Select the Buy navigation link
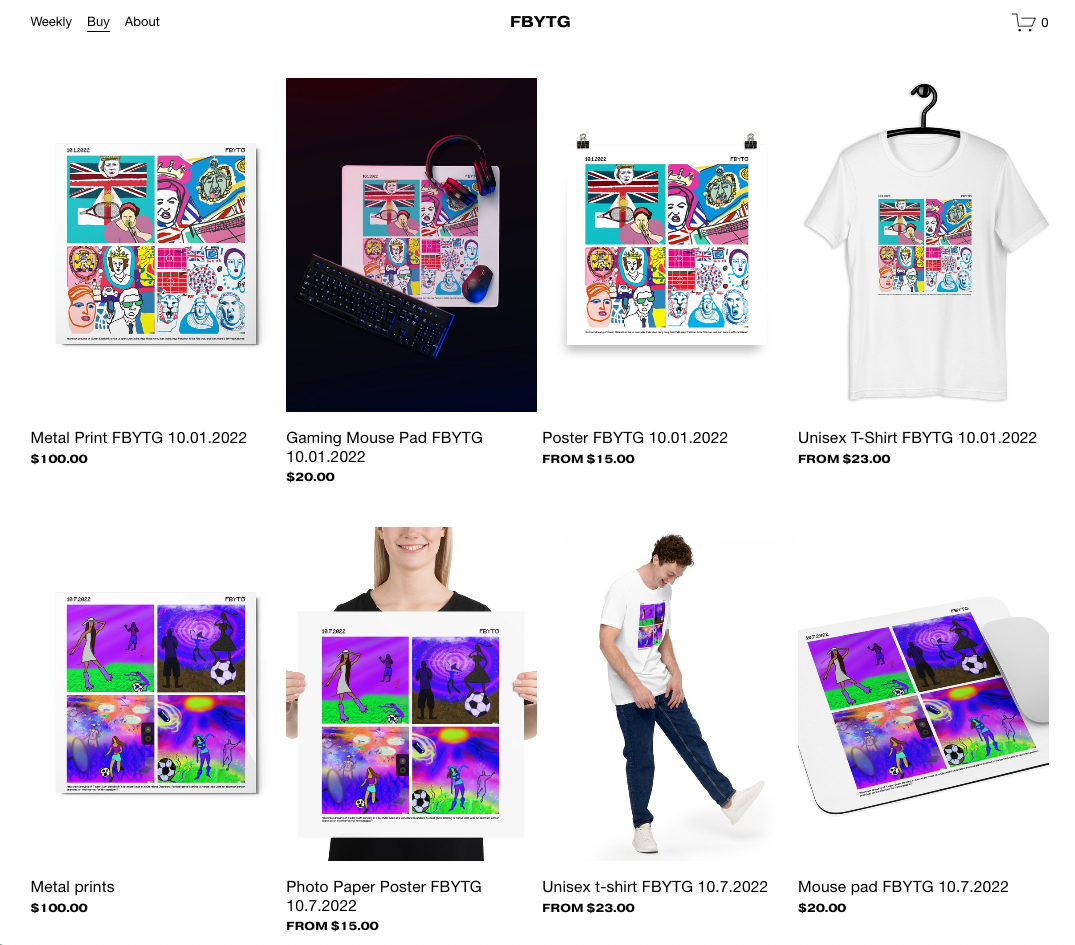This screenshot has width=1075, height=945. click(98, 22)
